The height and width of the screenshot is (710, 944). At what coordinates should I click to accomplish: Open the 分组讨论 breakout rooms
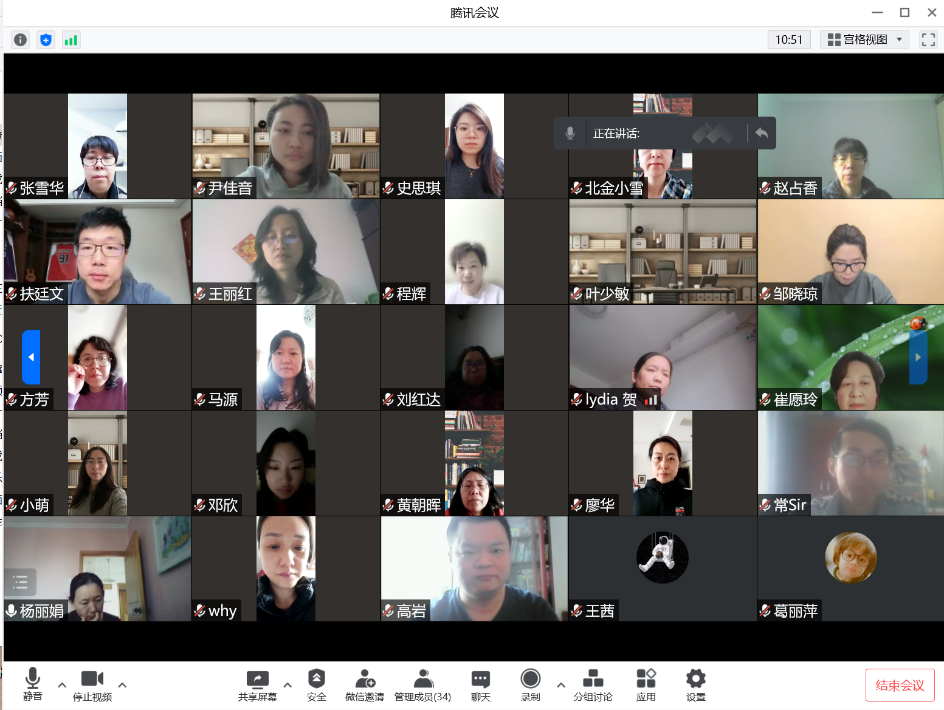[593, 685]
